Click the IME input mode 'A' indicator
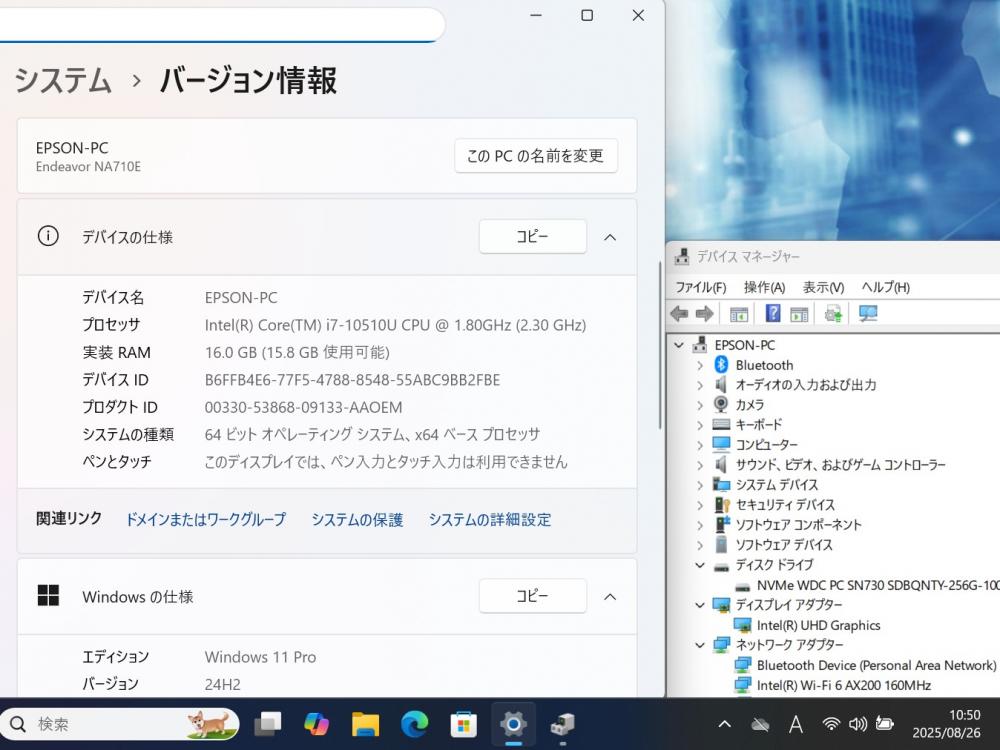1000x750 pixels. (795, 724)
